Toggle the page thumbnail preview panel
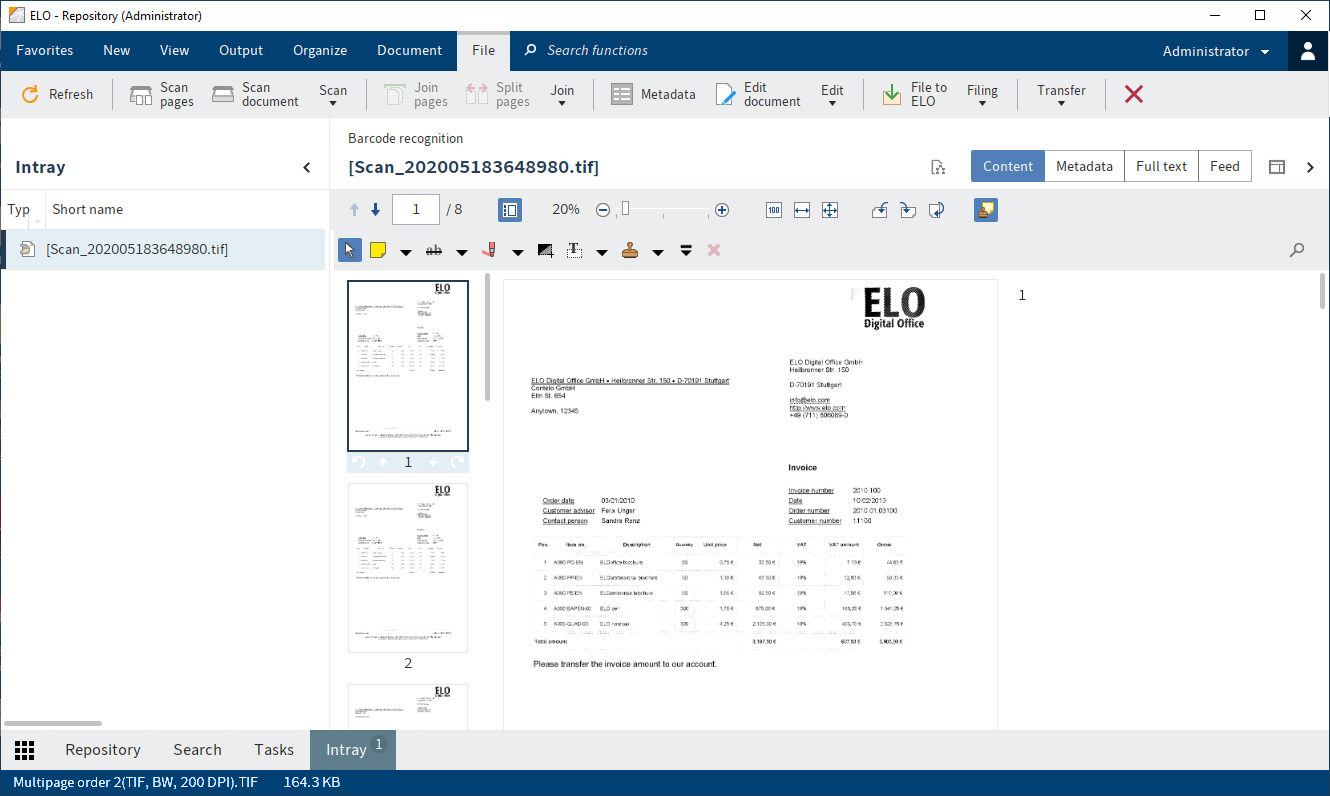The image size is (1330, 796). click(510, 210)
